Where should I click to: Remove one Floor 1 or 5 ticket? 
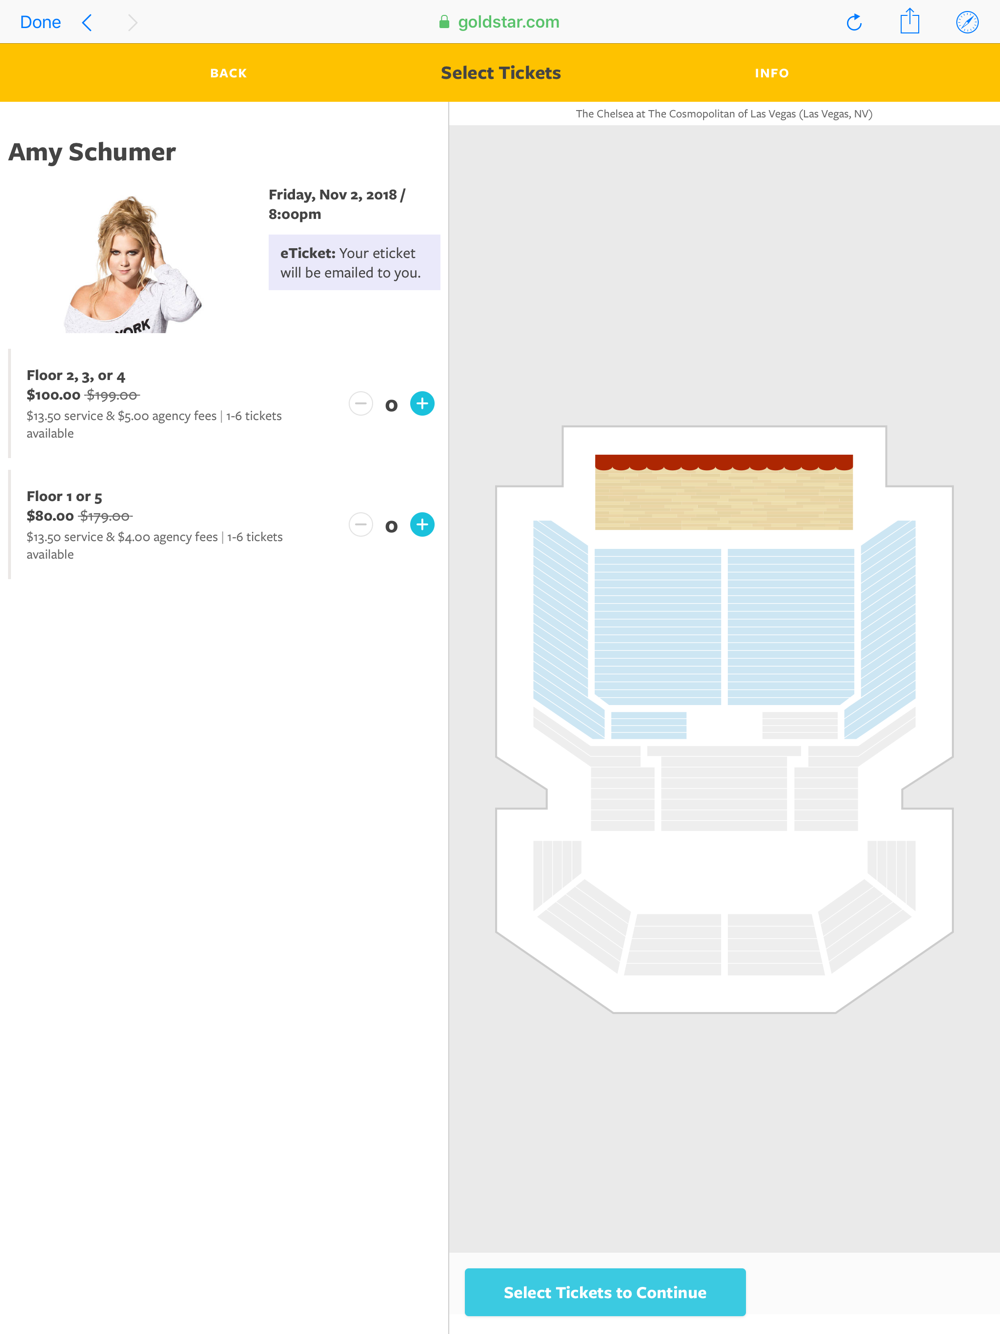pos(361,525)
